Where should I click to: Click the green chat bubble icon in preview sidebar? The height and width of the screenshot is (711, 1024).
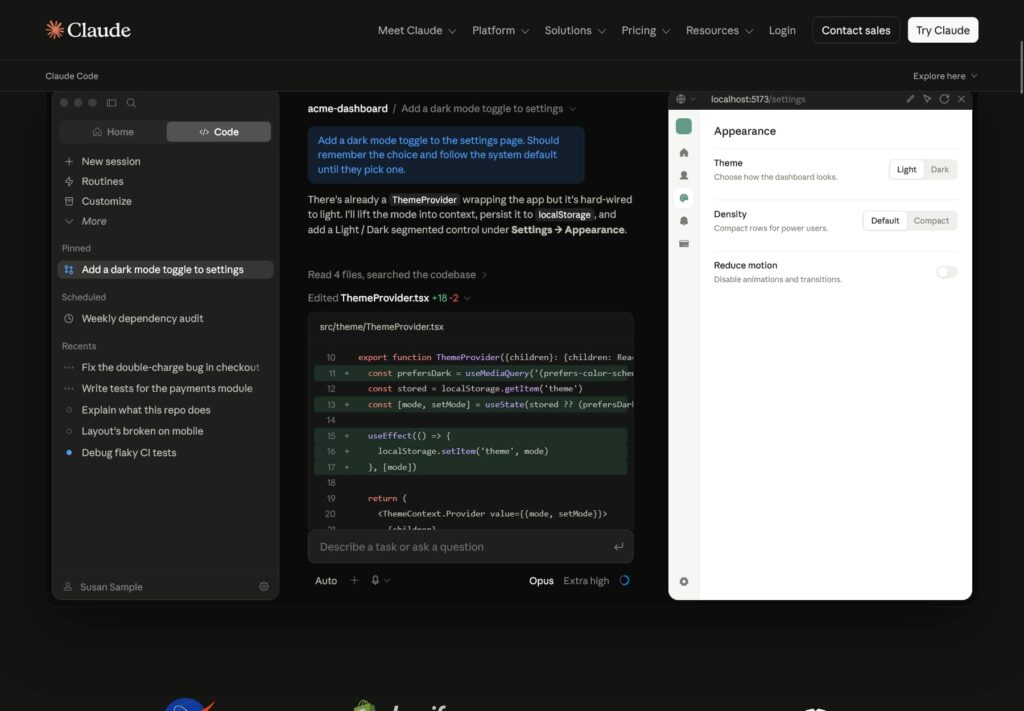(x=684, y=198)
